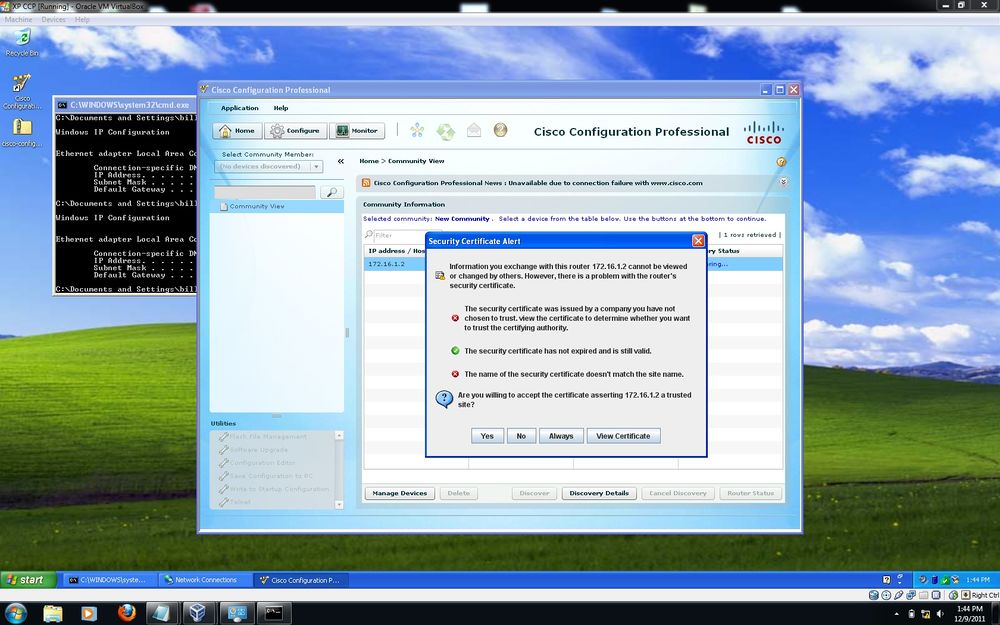Open the Help menu
The image size is (1000, 625).
tap(281, 108)
